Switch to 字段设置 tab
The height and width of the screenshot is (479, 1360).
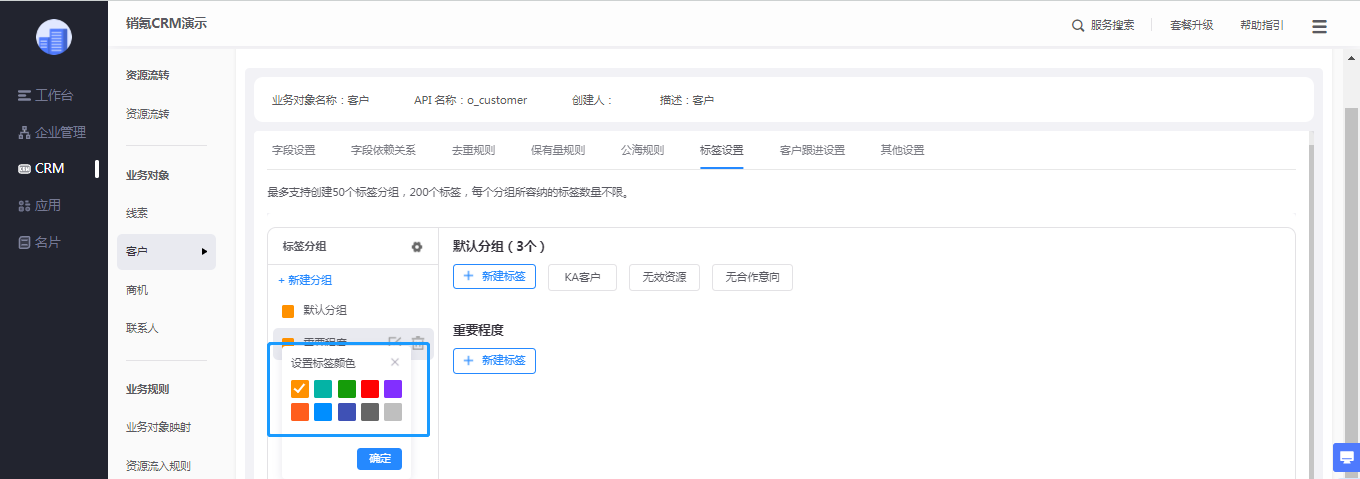pos(293,150)
